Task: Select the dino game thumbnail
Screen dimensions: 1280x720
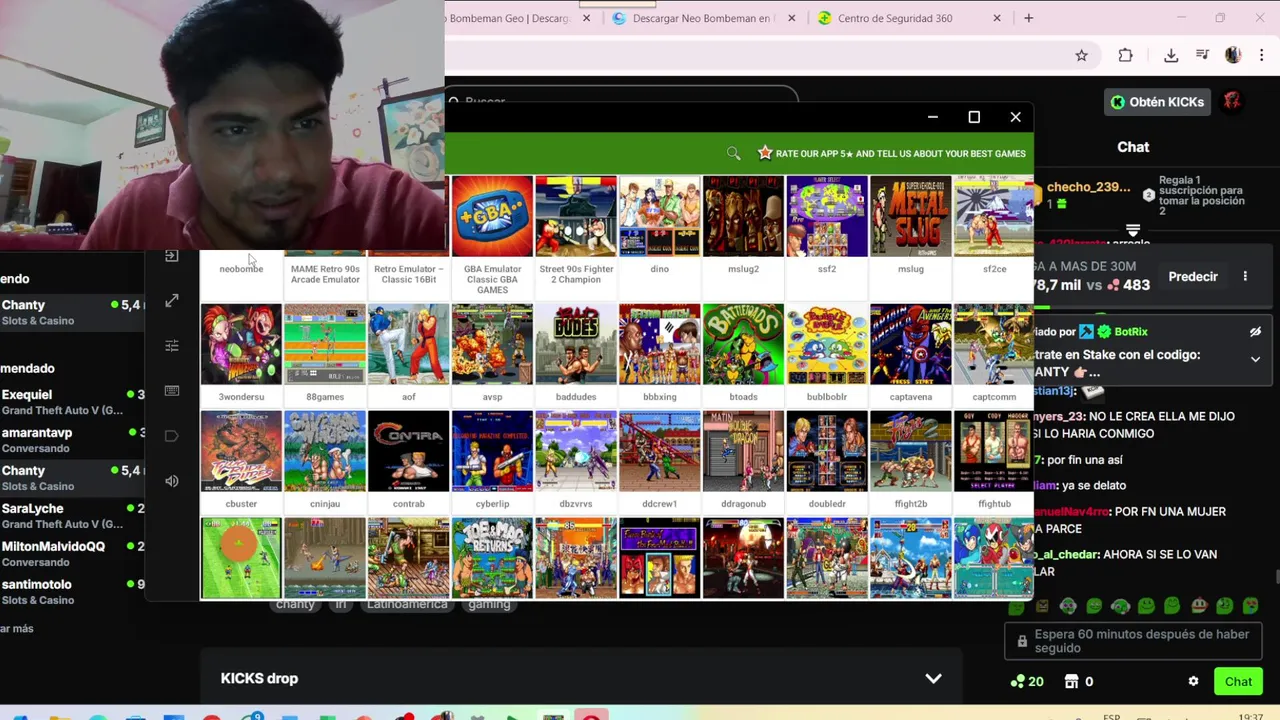Action: [x=659, y=216]
